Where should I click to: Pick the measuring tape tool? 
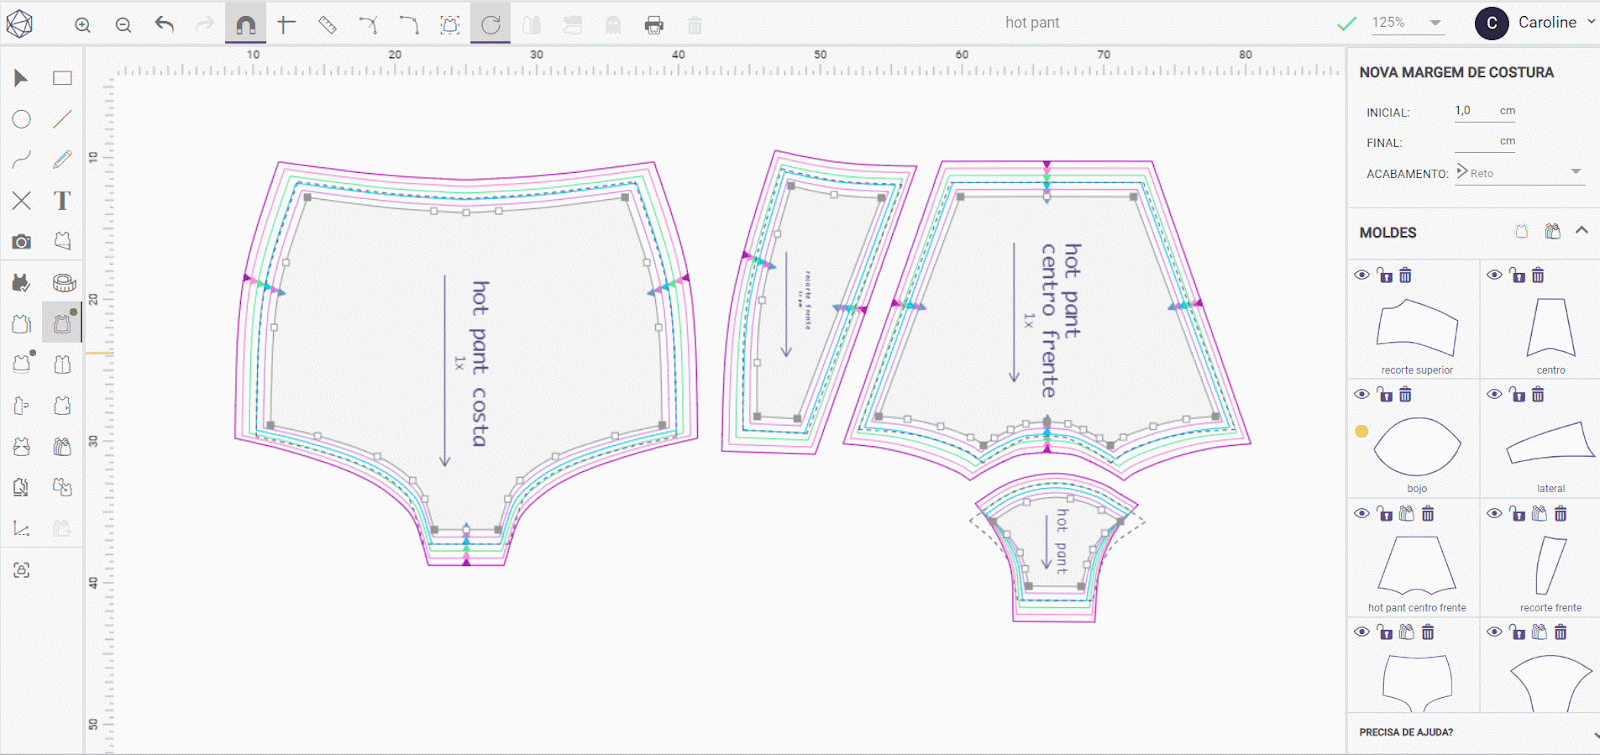click(64, 283)
